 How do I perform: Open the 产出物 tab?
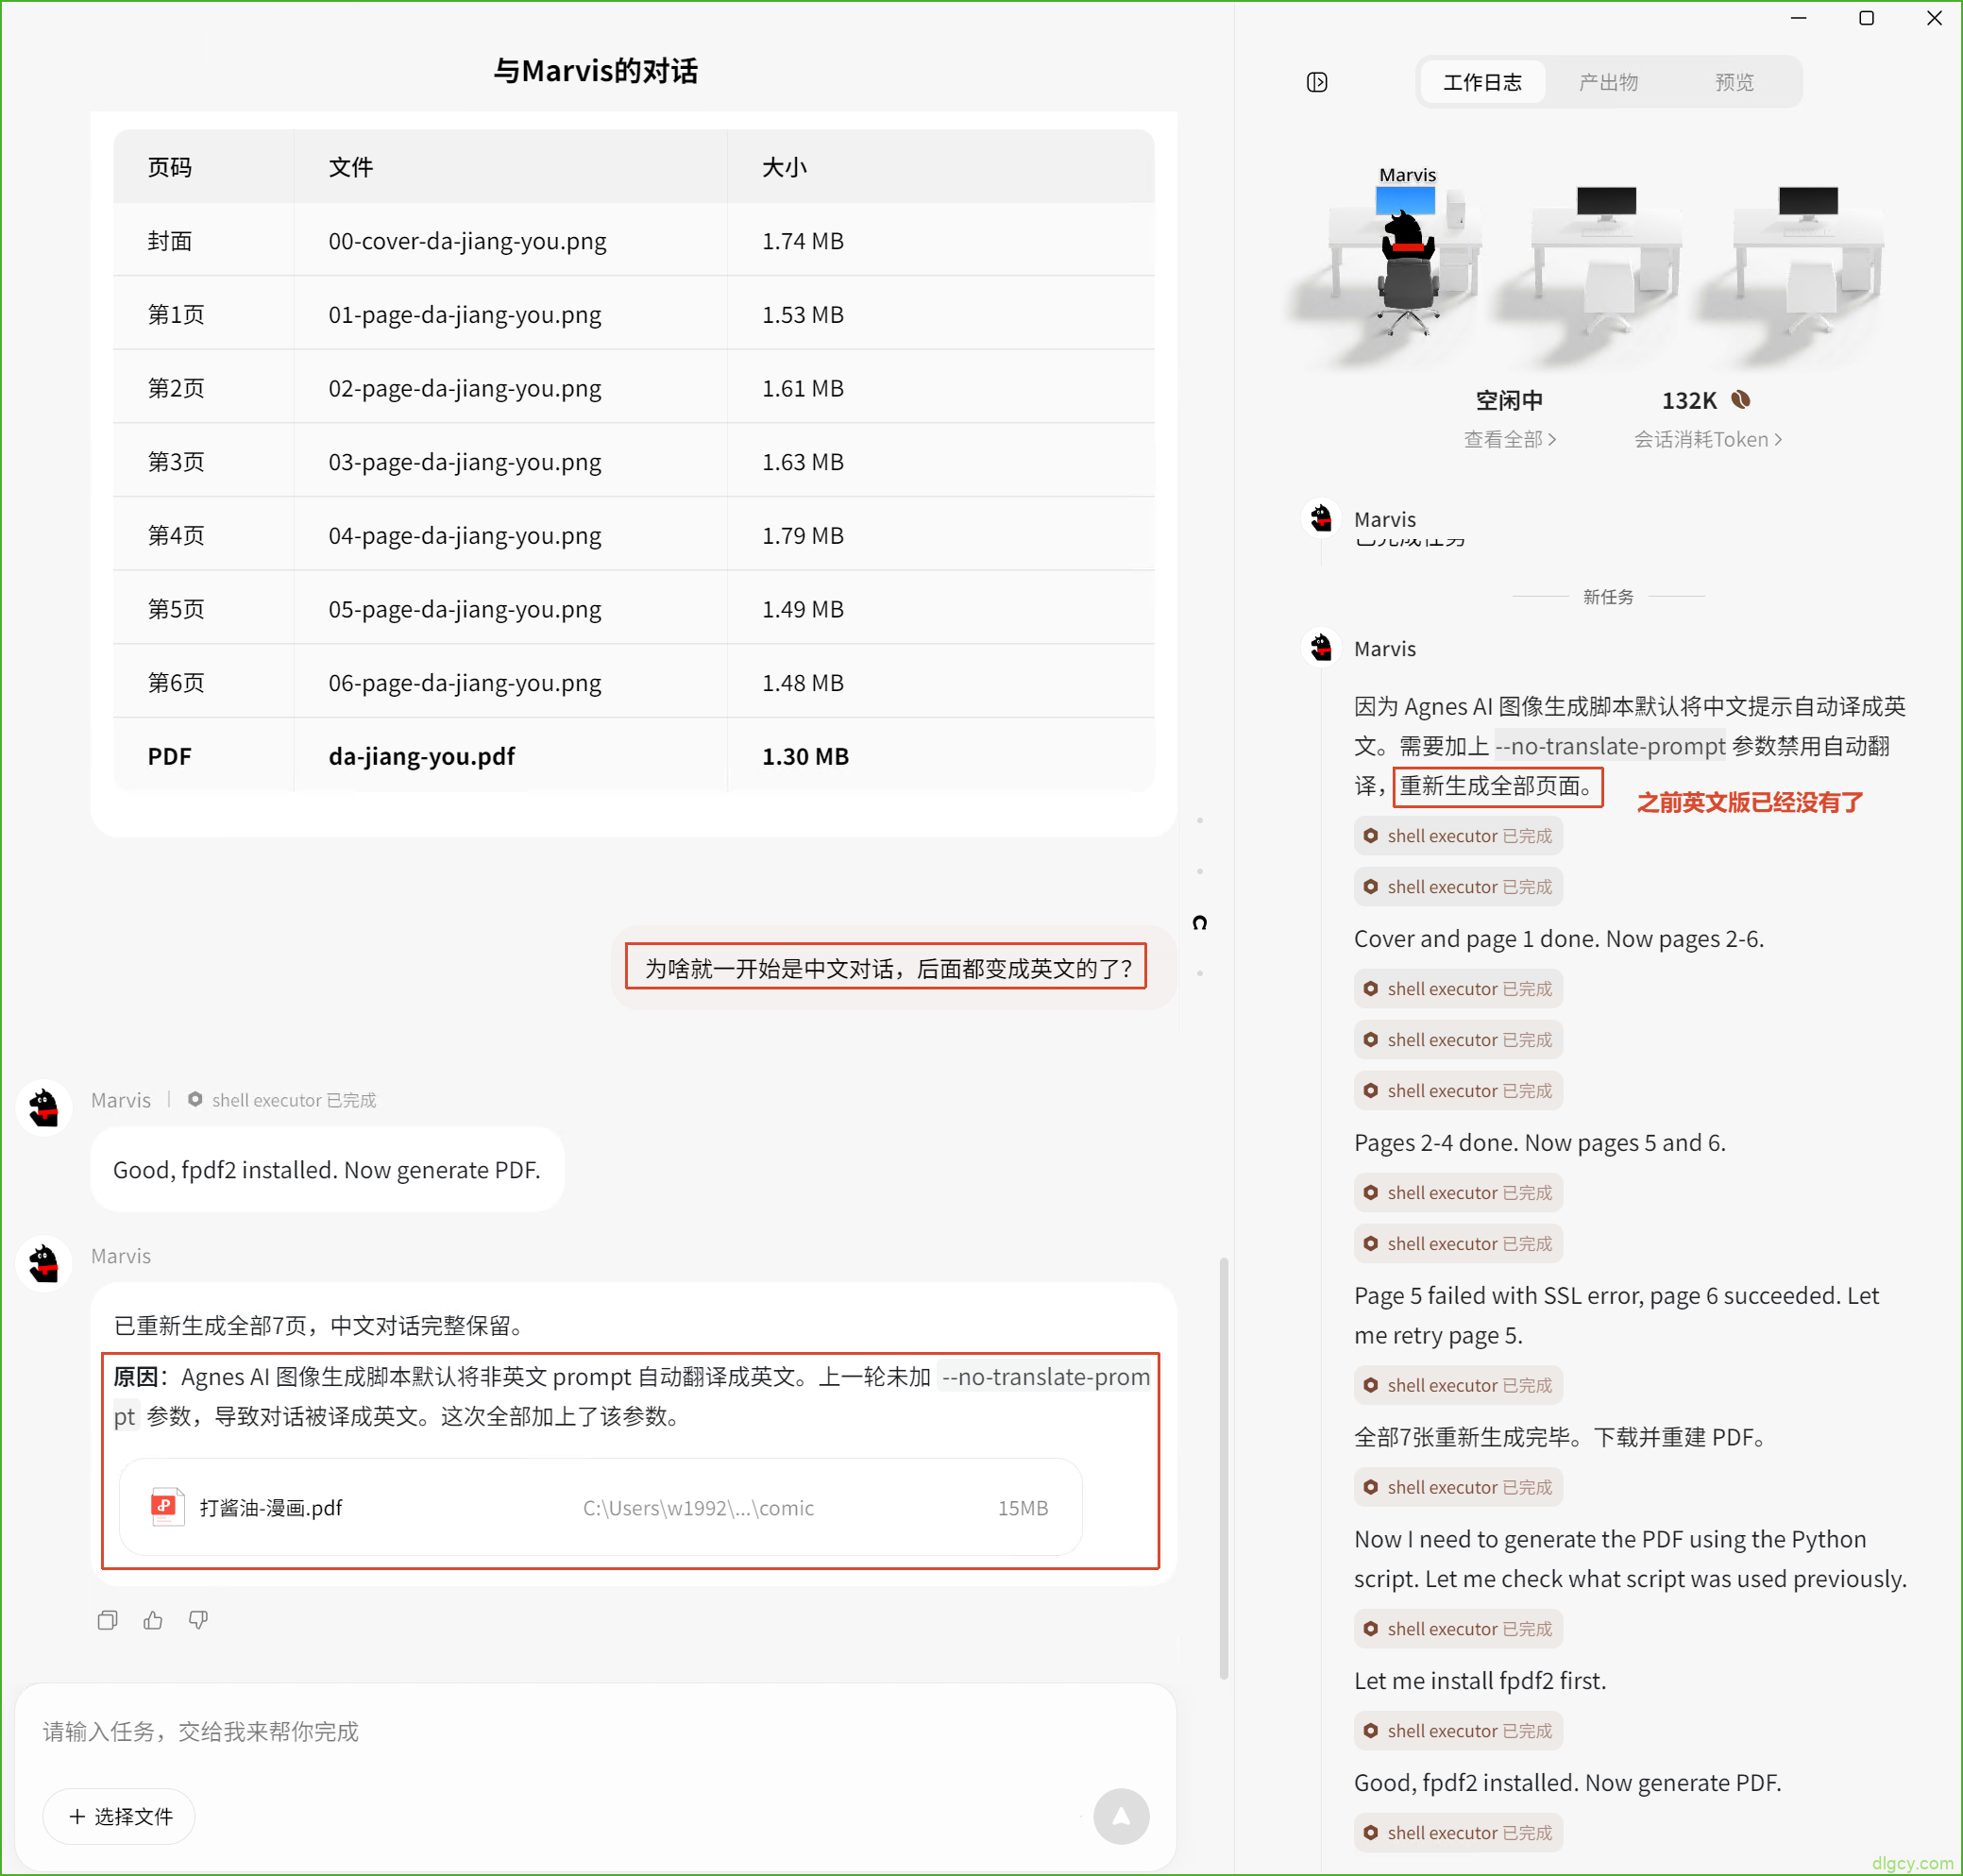[1608, 82]
